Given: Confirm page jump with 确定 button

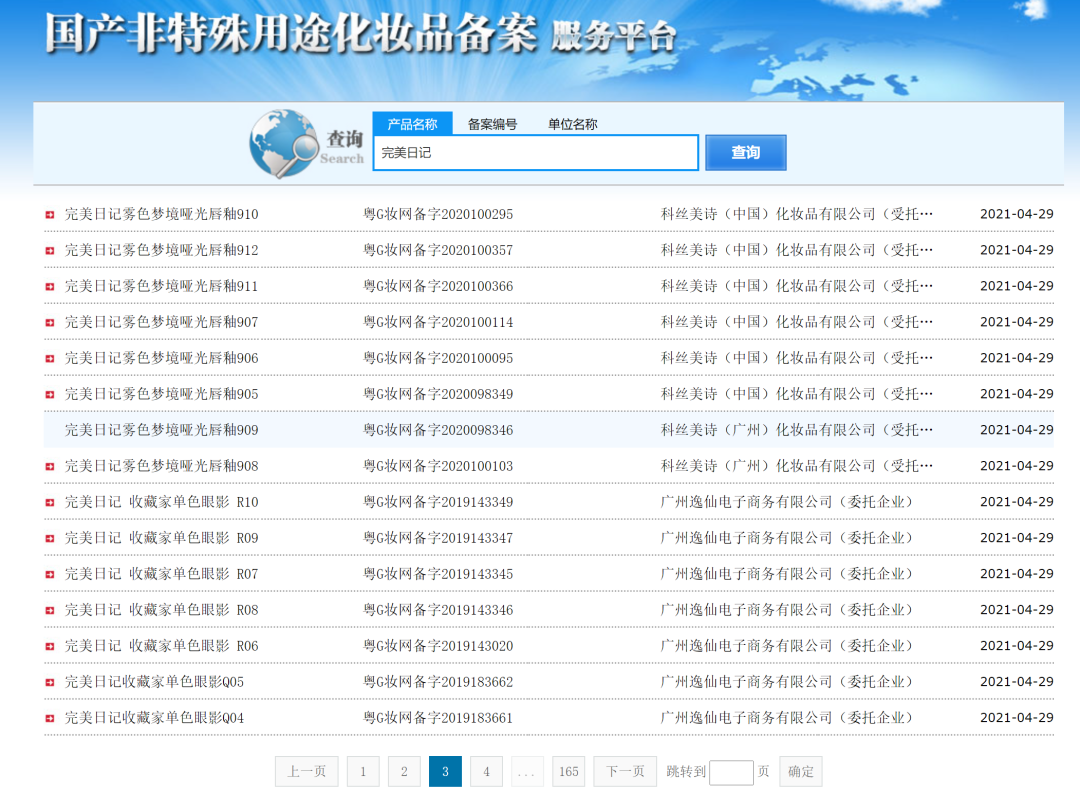Looking at the screenshot, I should (800, 772).
